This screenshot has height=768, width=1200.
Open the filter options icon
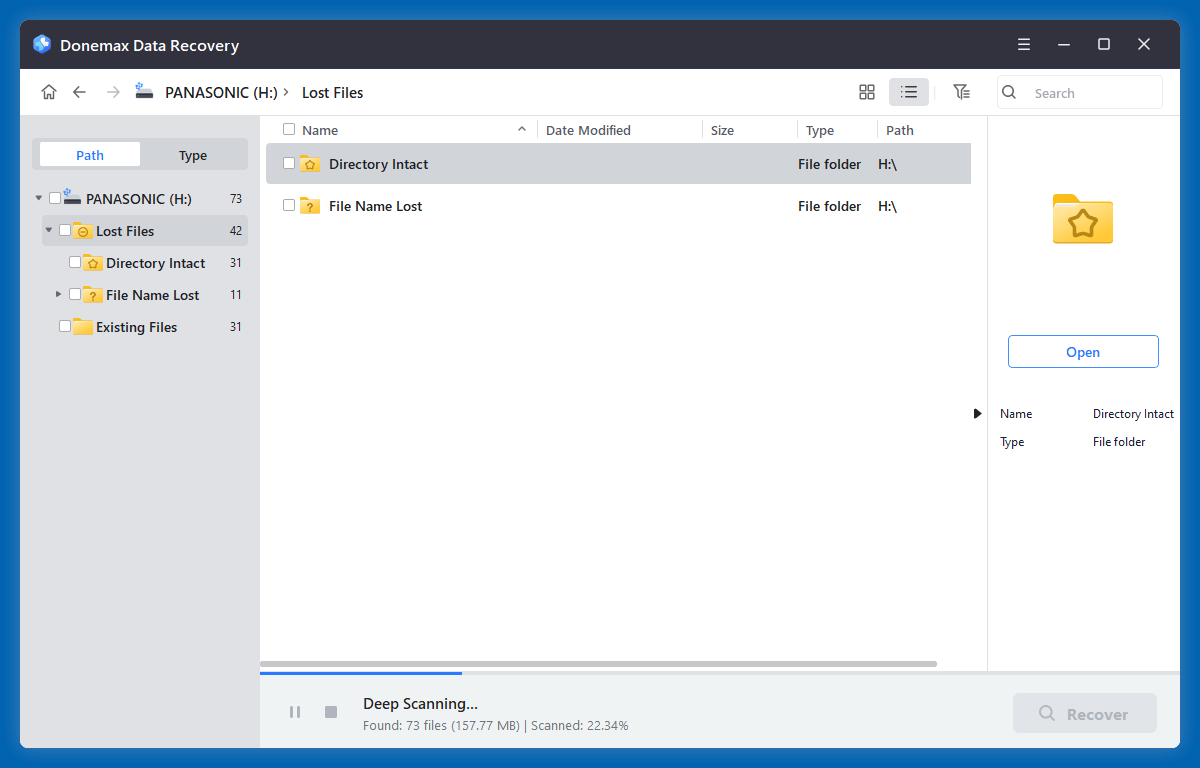tap(961, 92)
